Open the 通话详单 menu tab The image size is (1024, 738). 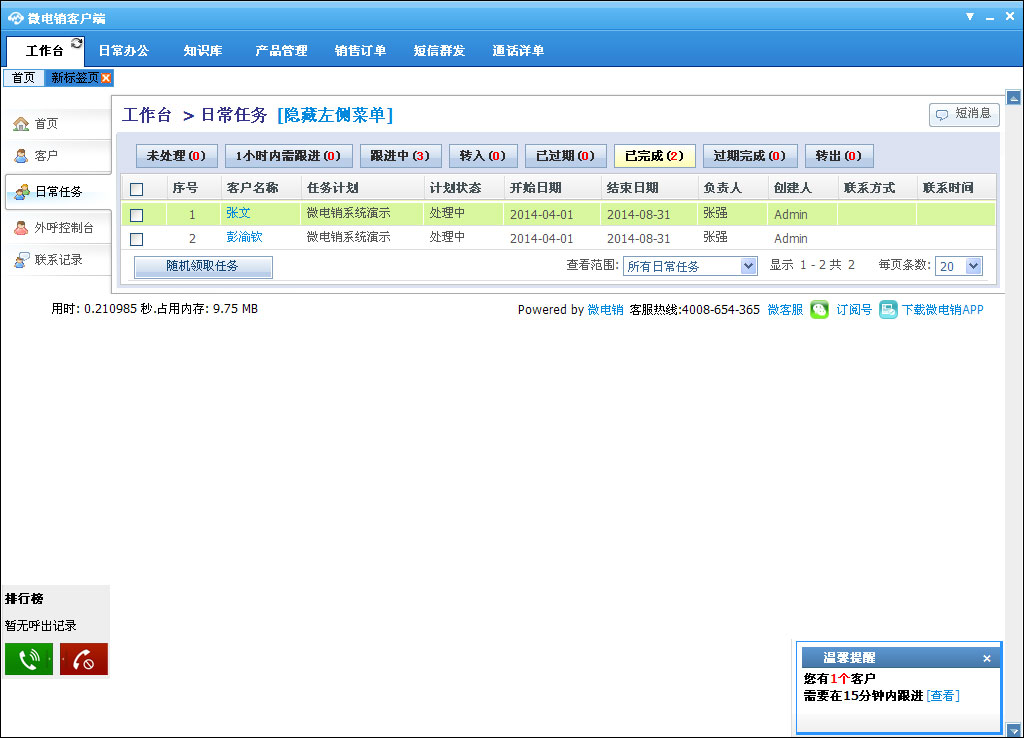coord(519,50)
